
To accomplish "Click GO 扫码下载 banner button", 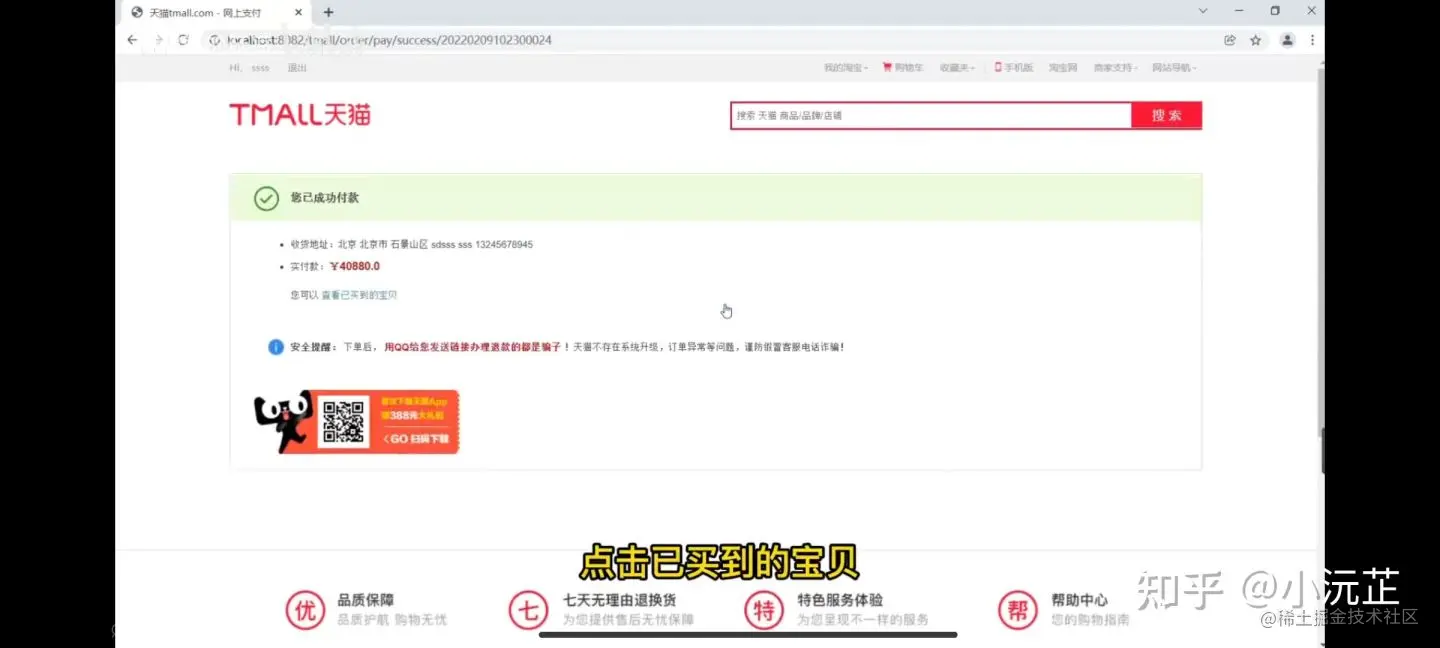I will point(417,439).
